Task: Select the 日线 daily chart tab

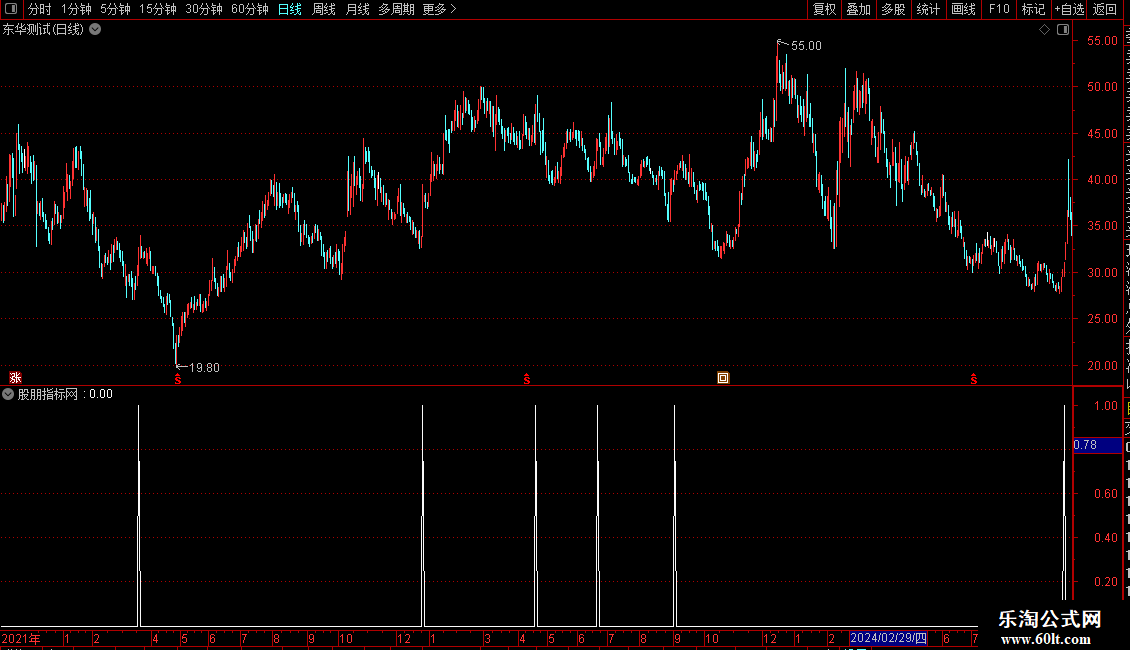Action: 290,9
